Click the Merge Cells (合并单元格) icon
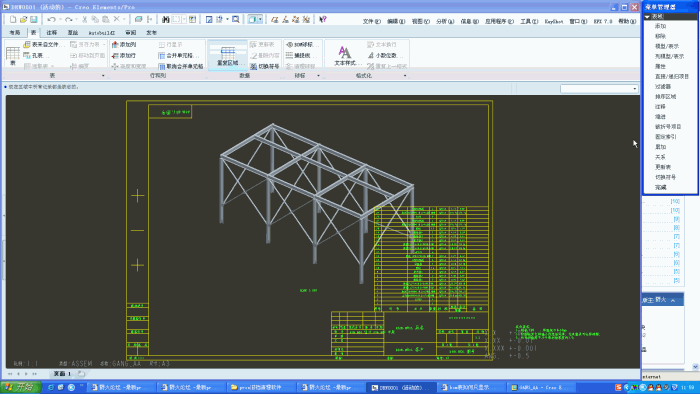This screenshot has height=394, width=700. (x=162, y=56)
